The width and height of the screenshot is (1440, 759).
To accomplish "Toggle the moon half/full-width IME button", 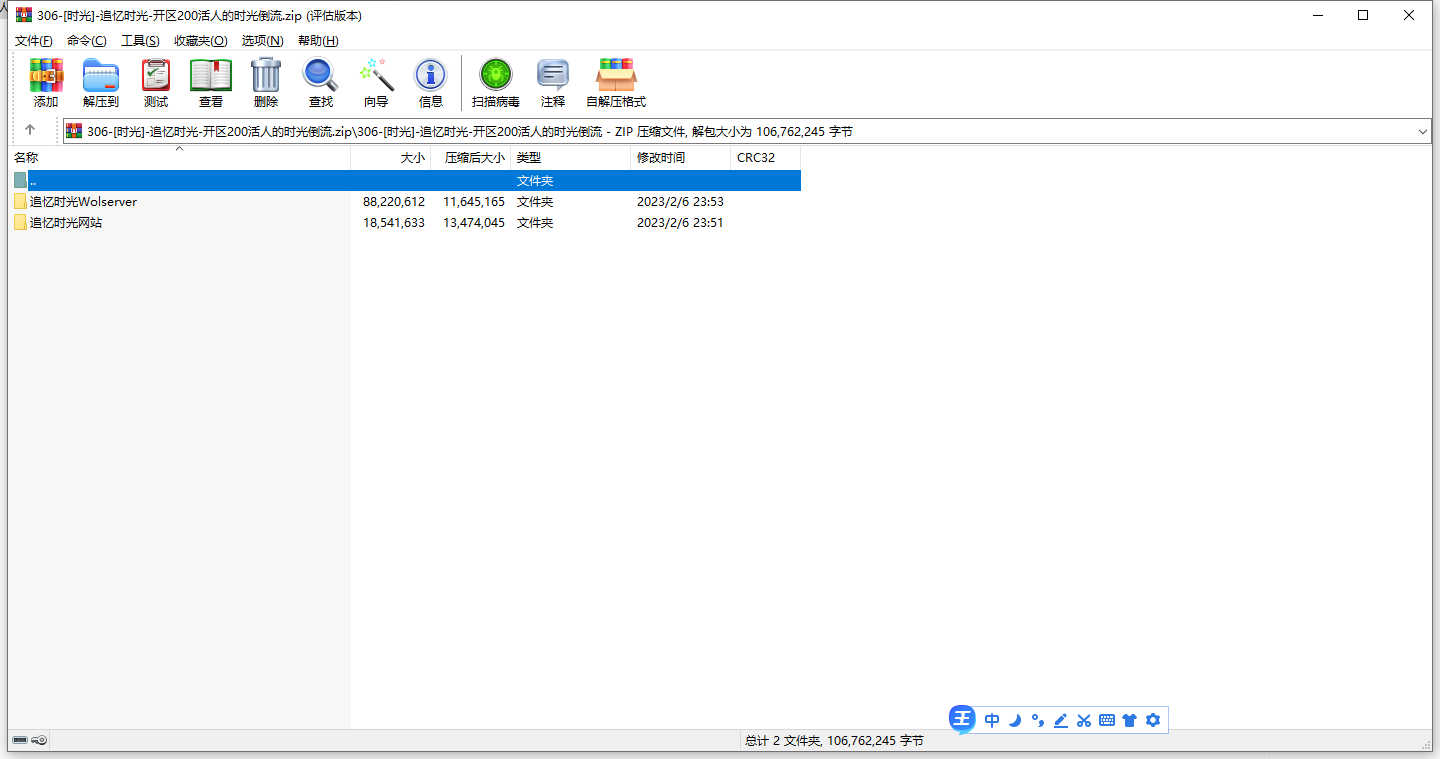I will coord(1015,720).
